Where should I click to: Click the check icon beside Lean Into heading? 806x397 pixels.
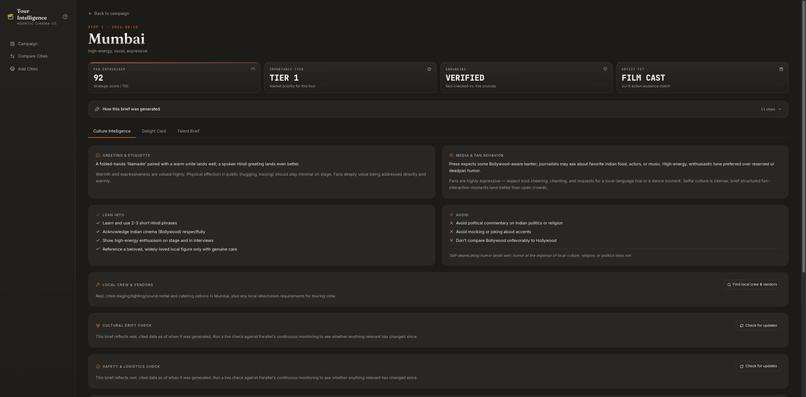[98, 215]
